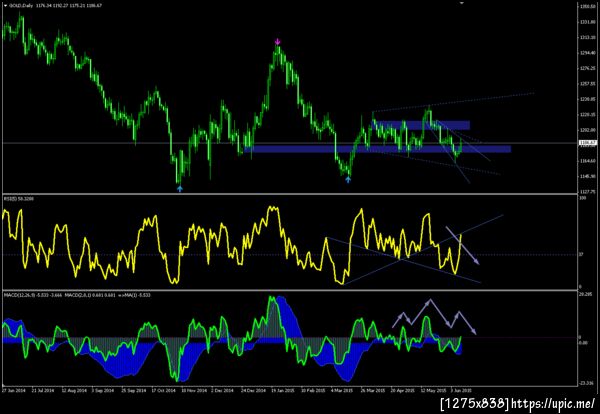Select the blue up-arrow under March 2015 low

[x=348, y=179]
